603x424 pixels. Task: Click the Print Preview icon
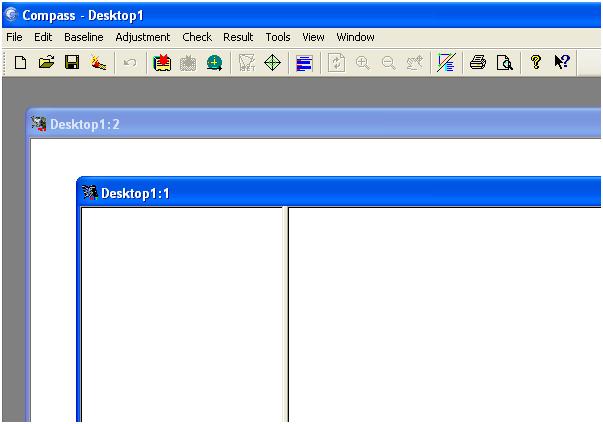[505, 63]
